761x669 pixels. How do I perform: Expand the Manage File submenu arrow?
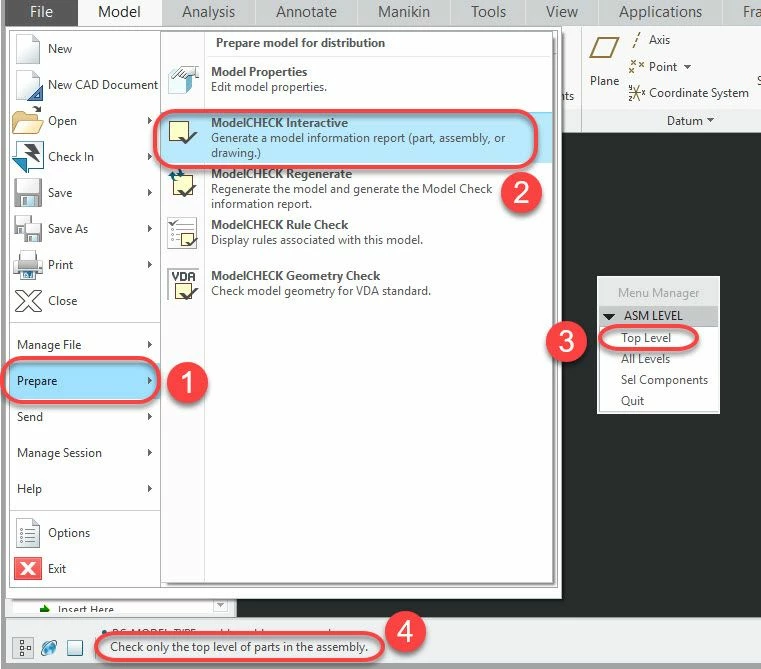pyautogui.click(x=150, y=345)
